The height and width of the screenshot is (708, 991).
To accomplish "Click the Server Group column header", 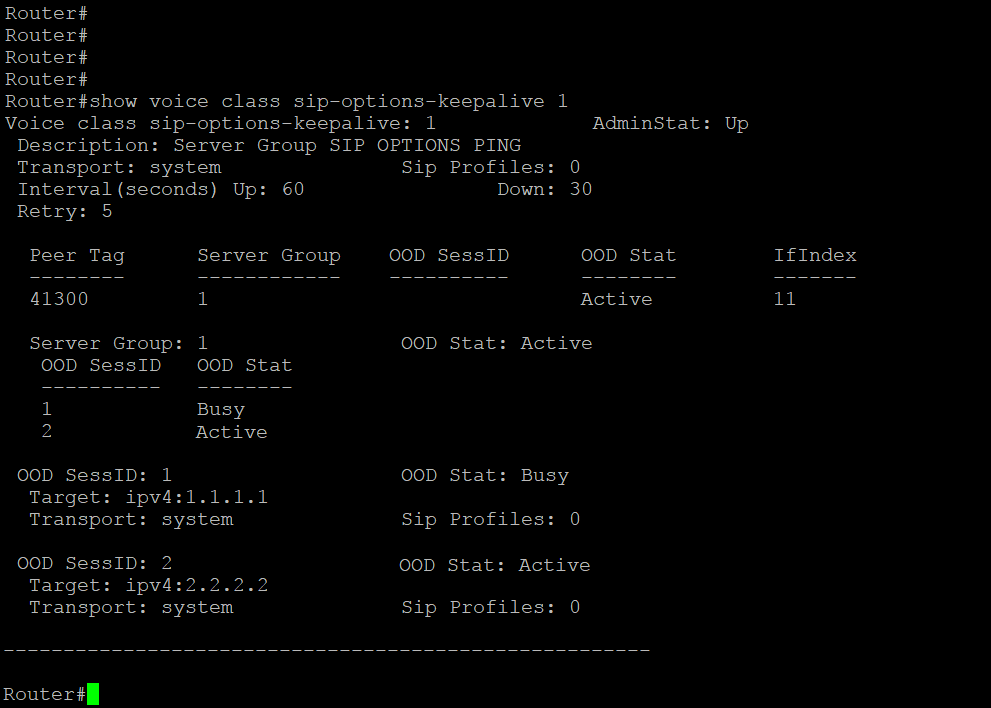I will click(x=269, y=256).
